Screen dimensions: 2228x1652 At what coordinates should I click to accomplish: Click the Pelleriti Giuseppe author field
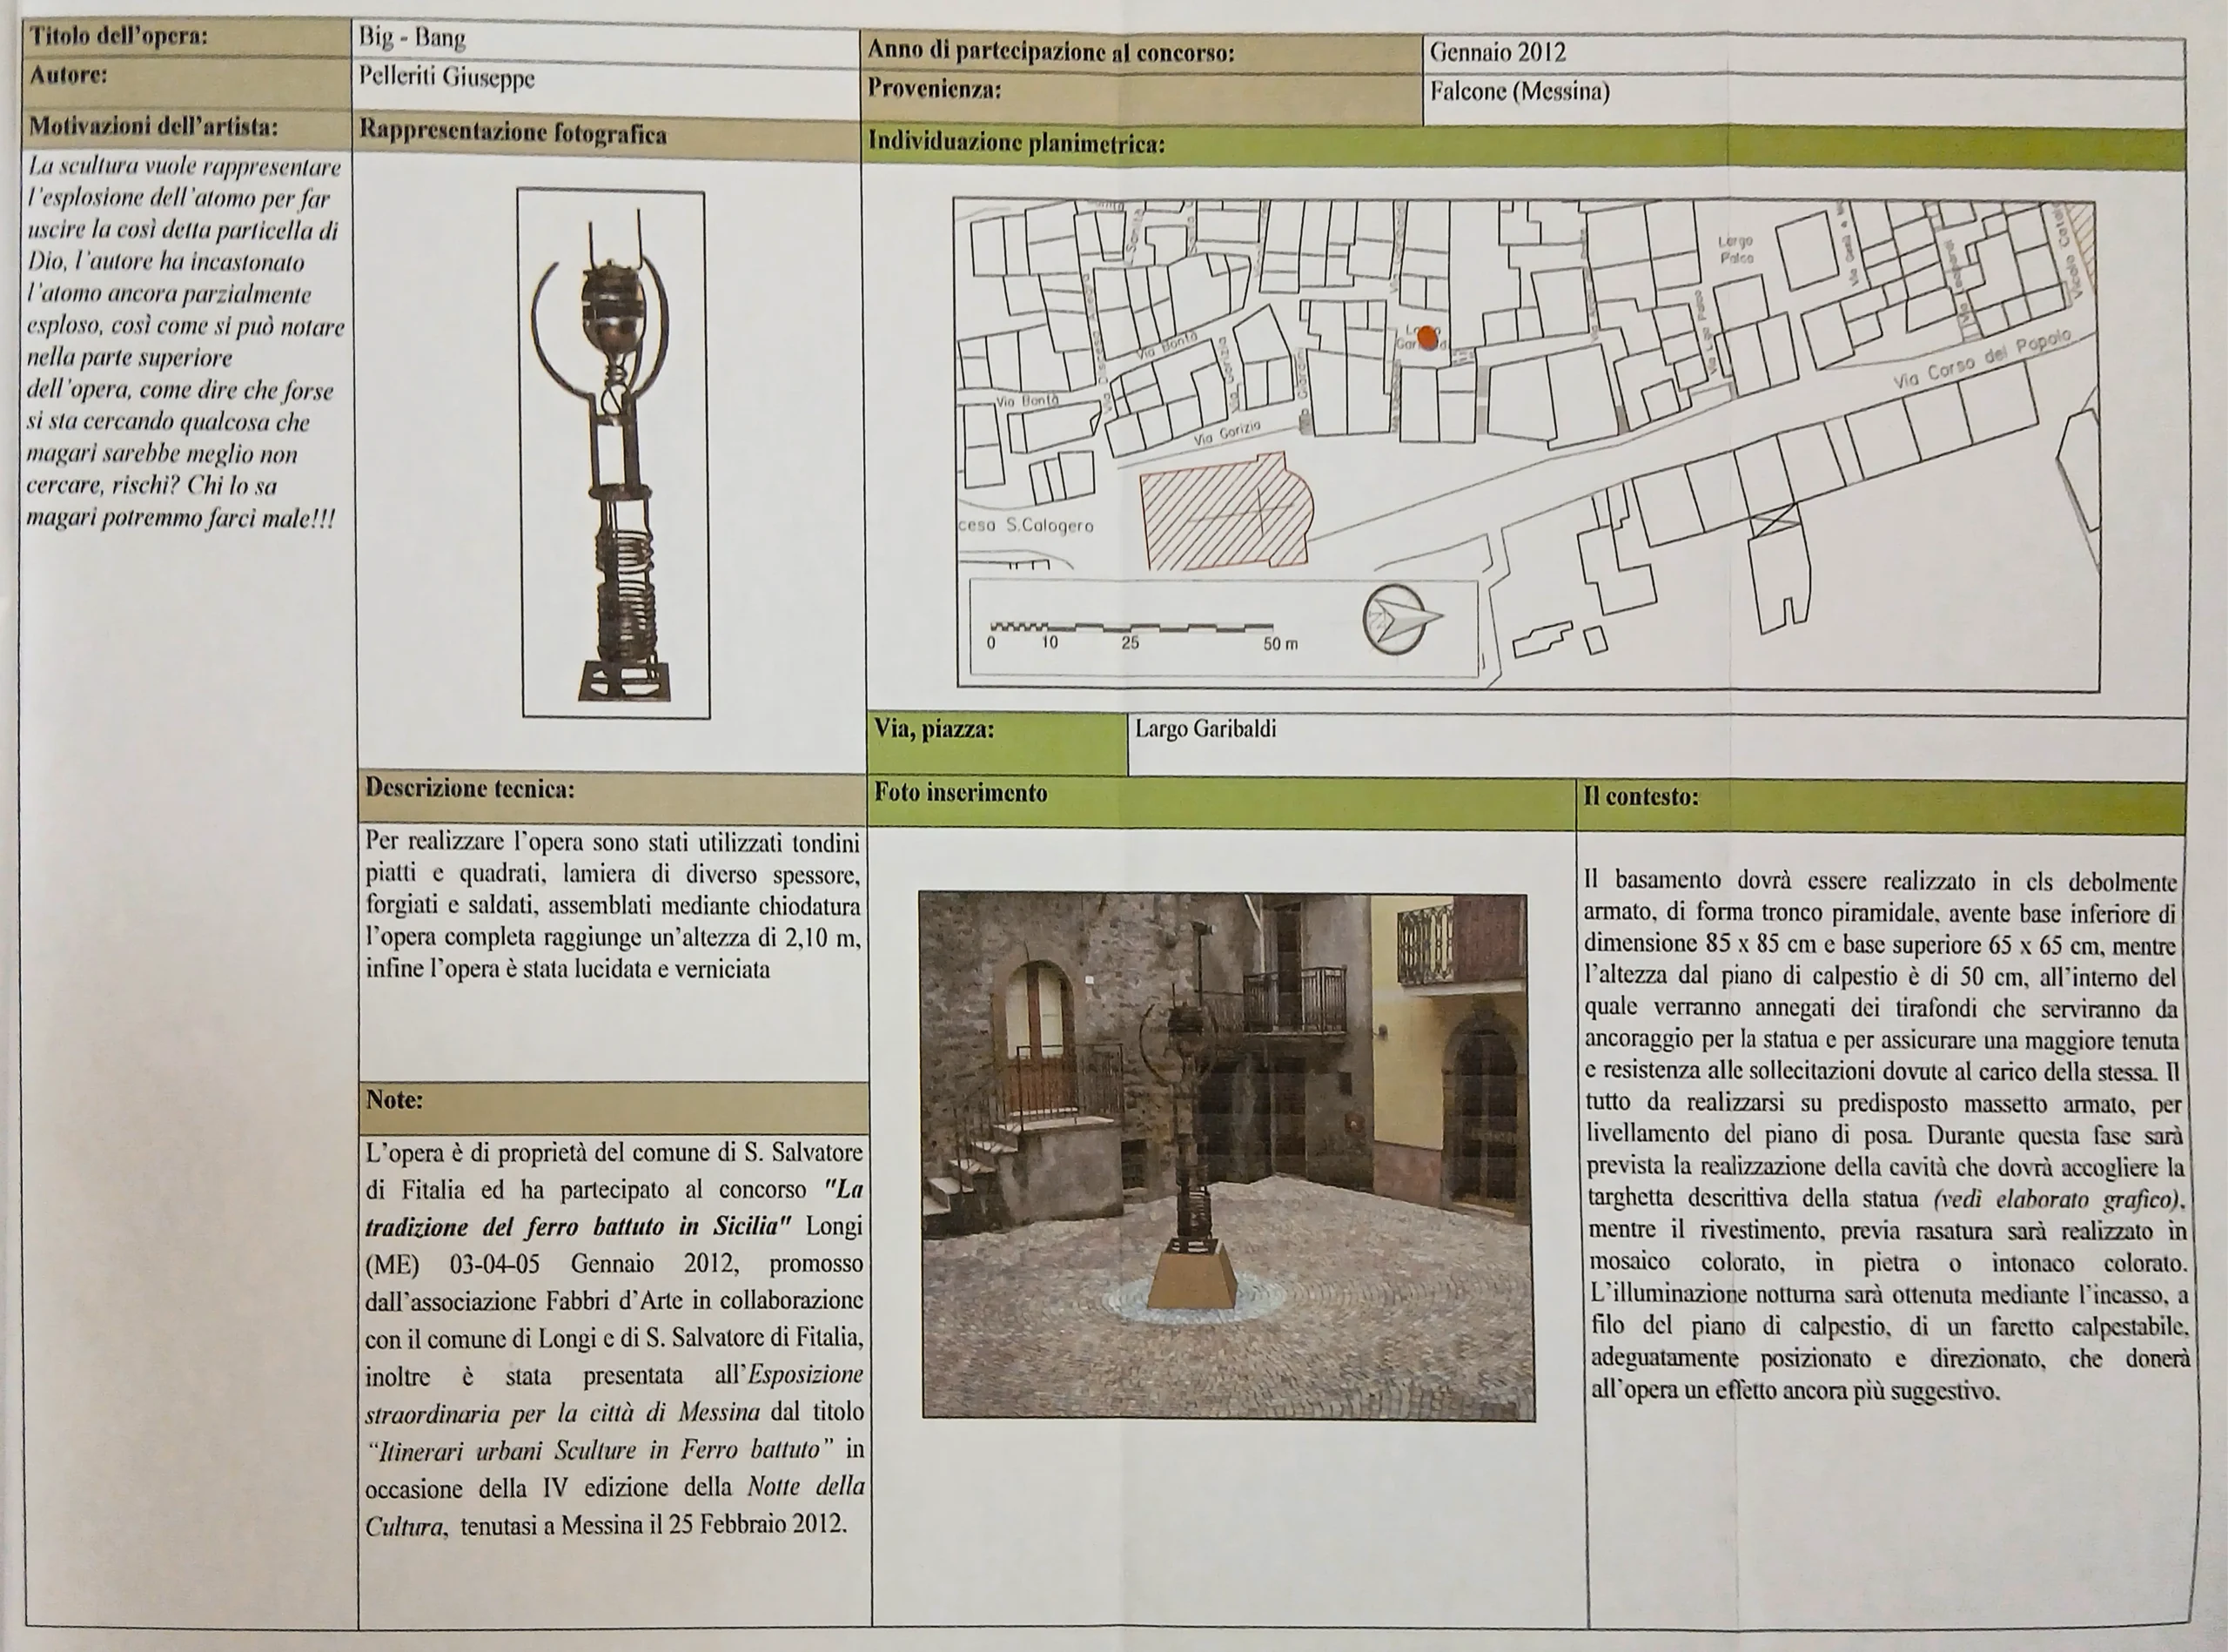tap(446, 77)
